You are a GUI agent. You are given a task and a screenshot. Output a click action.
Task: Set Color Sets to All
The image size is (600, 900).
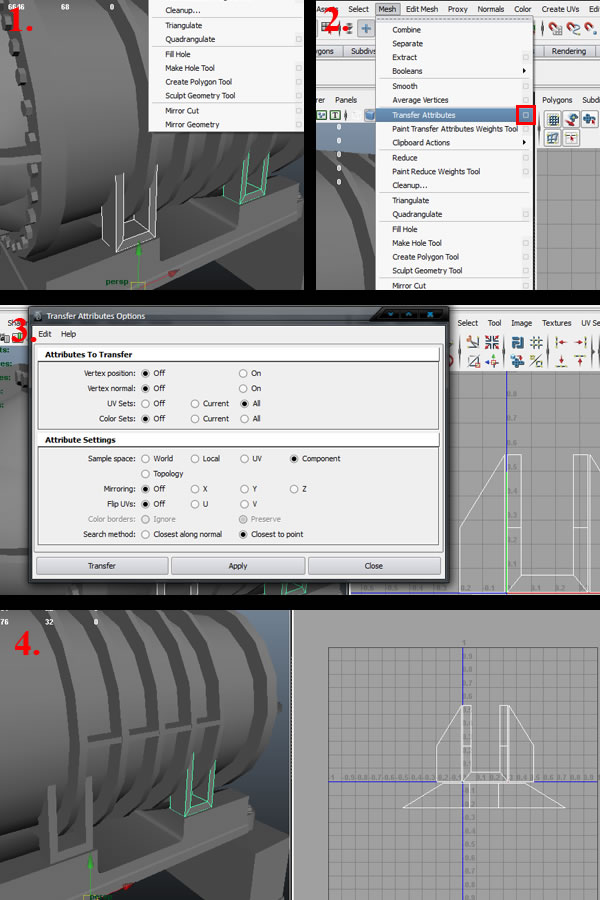[245, 419]
